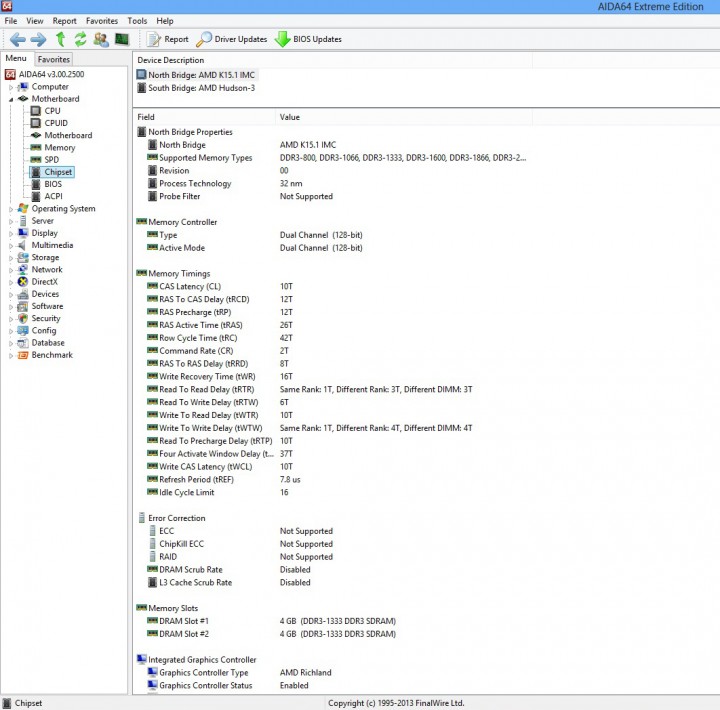
Task: Open the Motherboard sub-item under Motherboard
Action: [x=61, y=135]
